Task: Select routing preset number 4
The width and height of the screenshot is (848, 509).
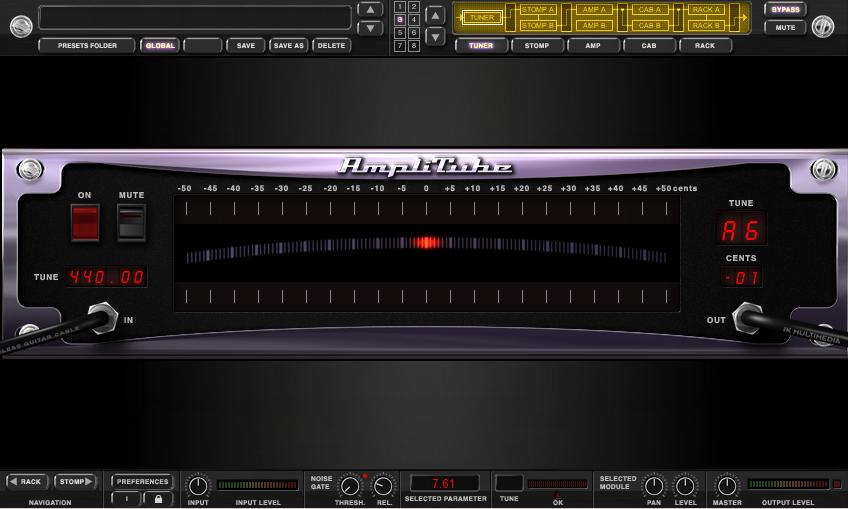Action: pos(413,19)
